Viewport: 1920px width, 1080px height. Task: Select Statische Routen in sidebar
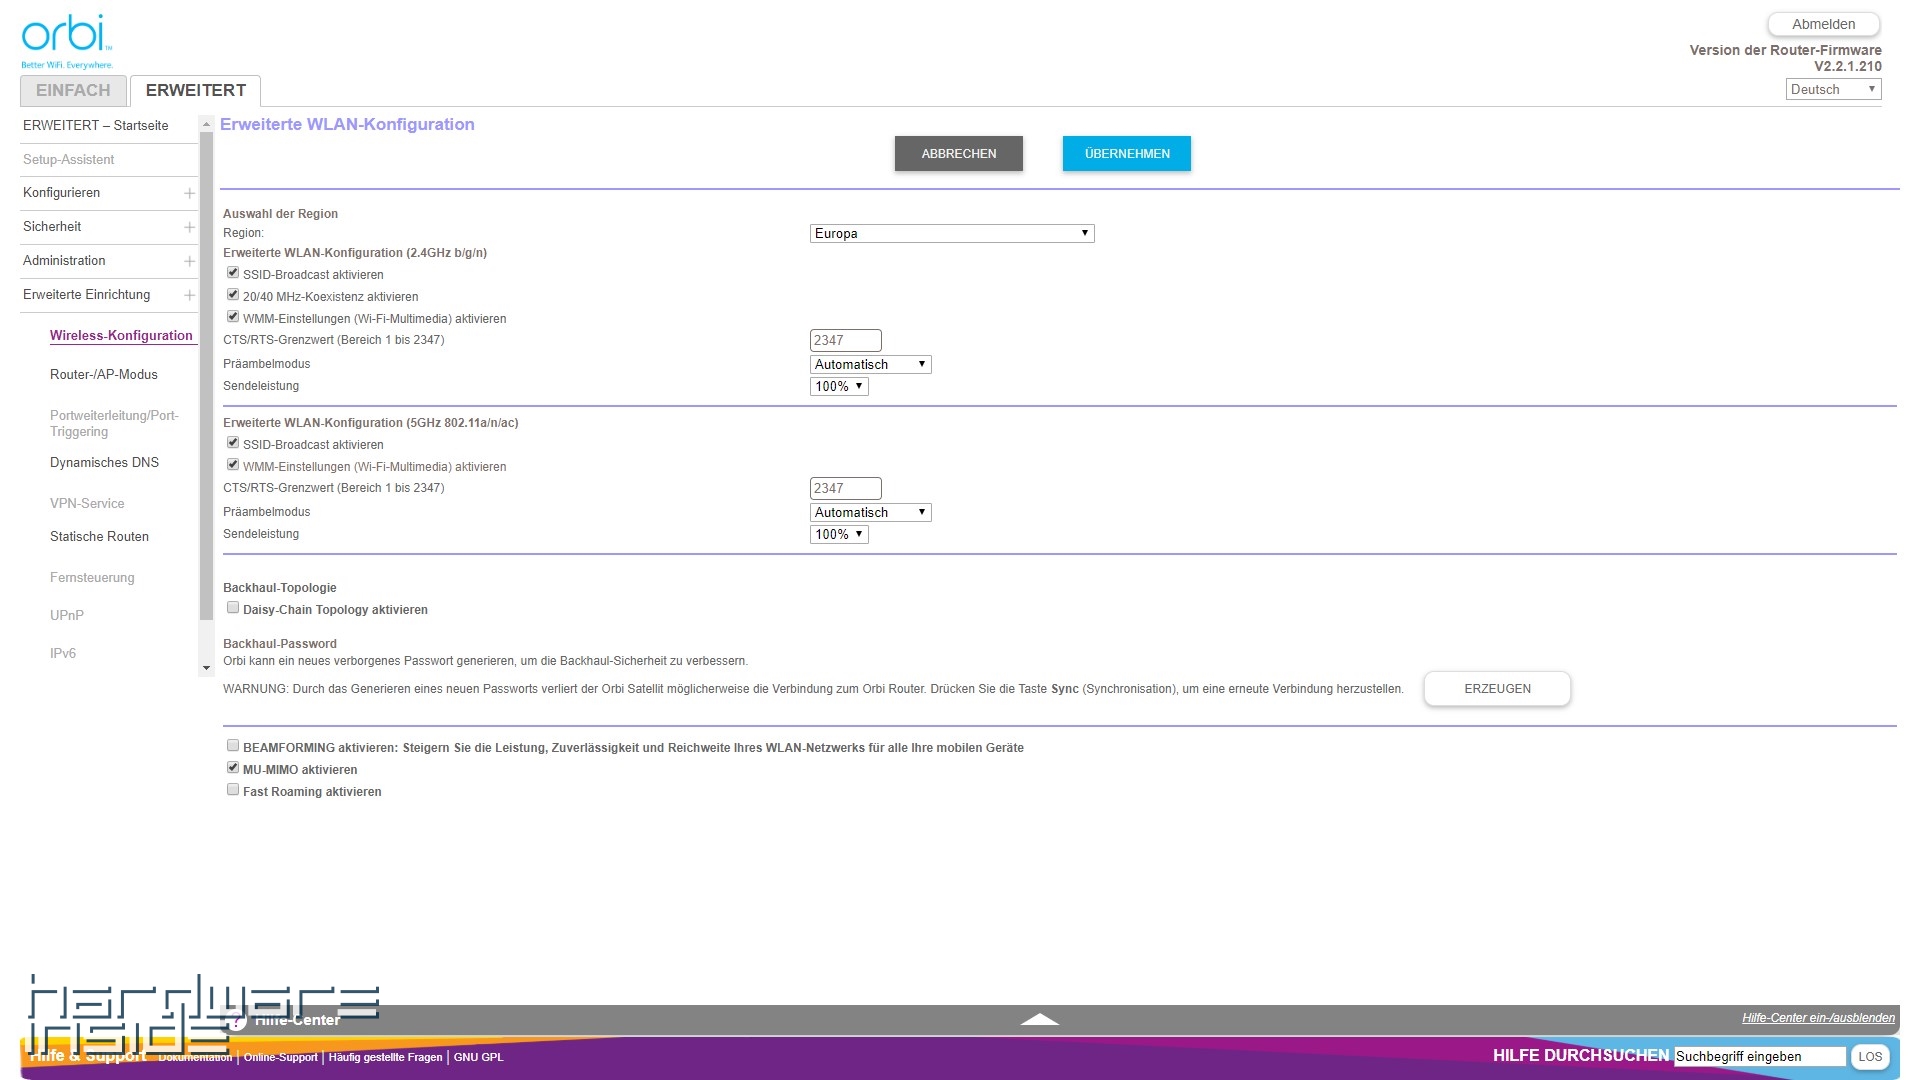[99, 536]
